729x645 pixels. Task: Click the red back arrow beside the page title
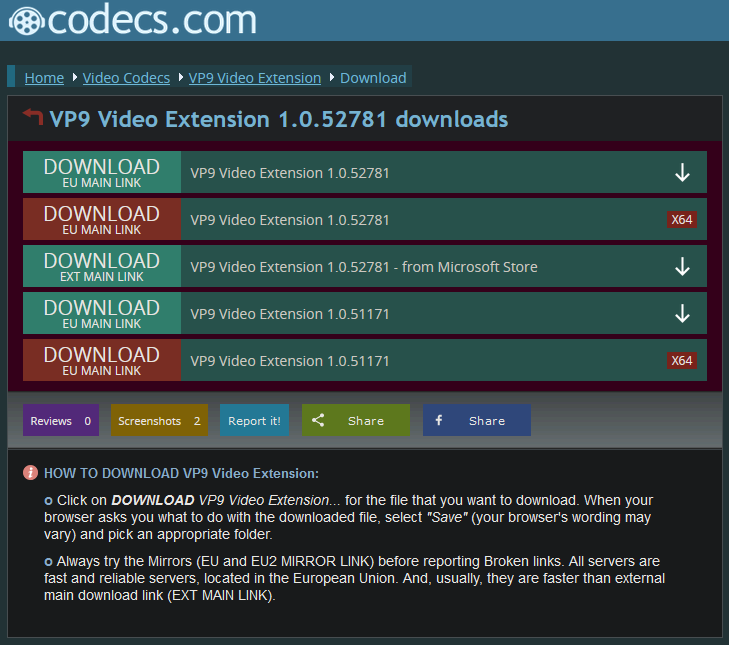pos(33,116)
